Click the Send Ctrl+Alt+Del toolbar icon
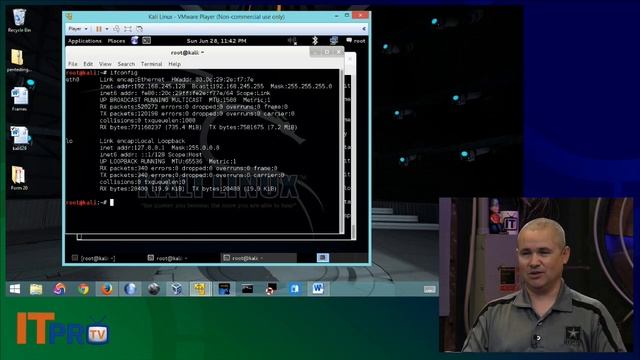Screen dimensions: 640x360 pos(116,29)
